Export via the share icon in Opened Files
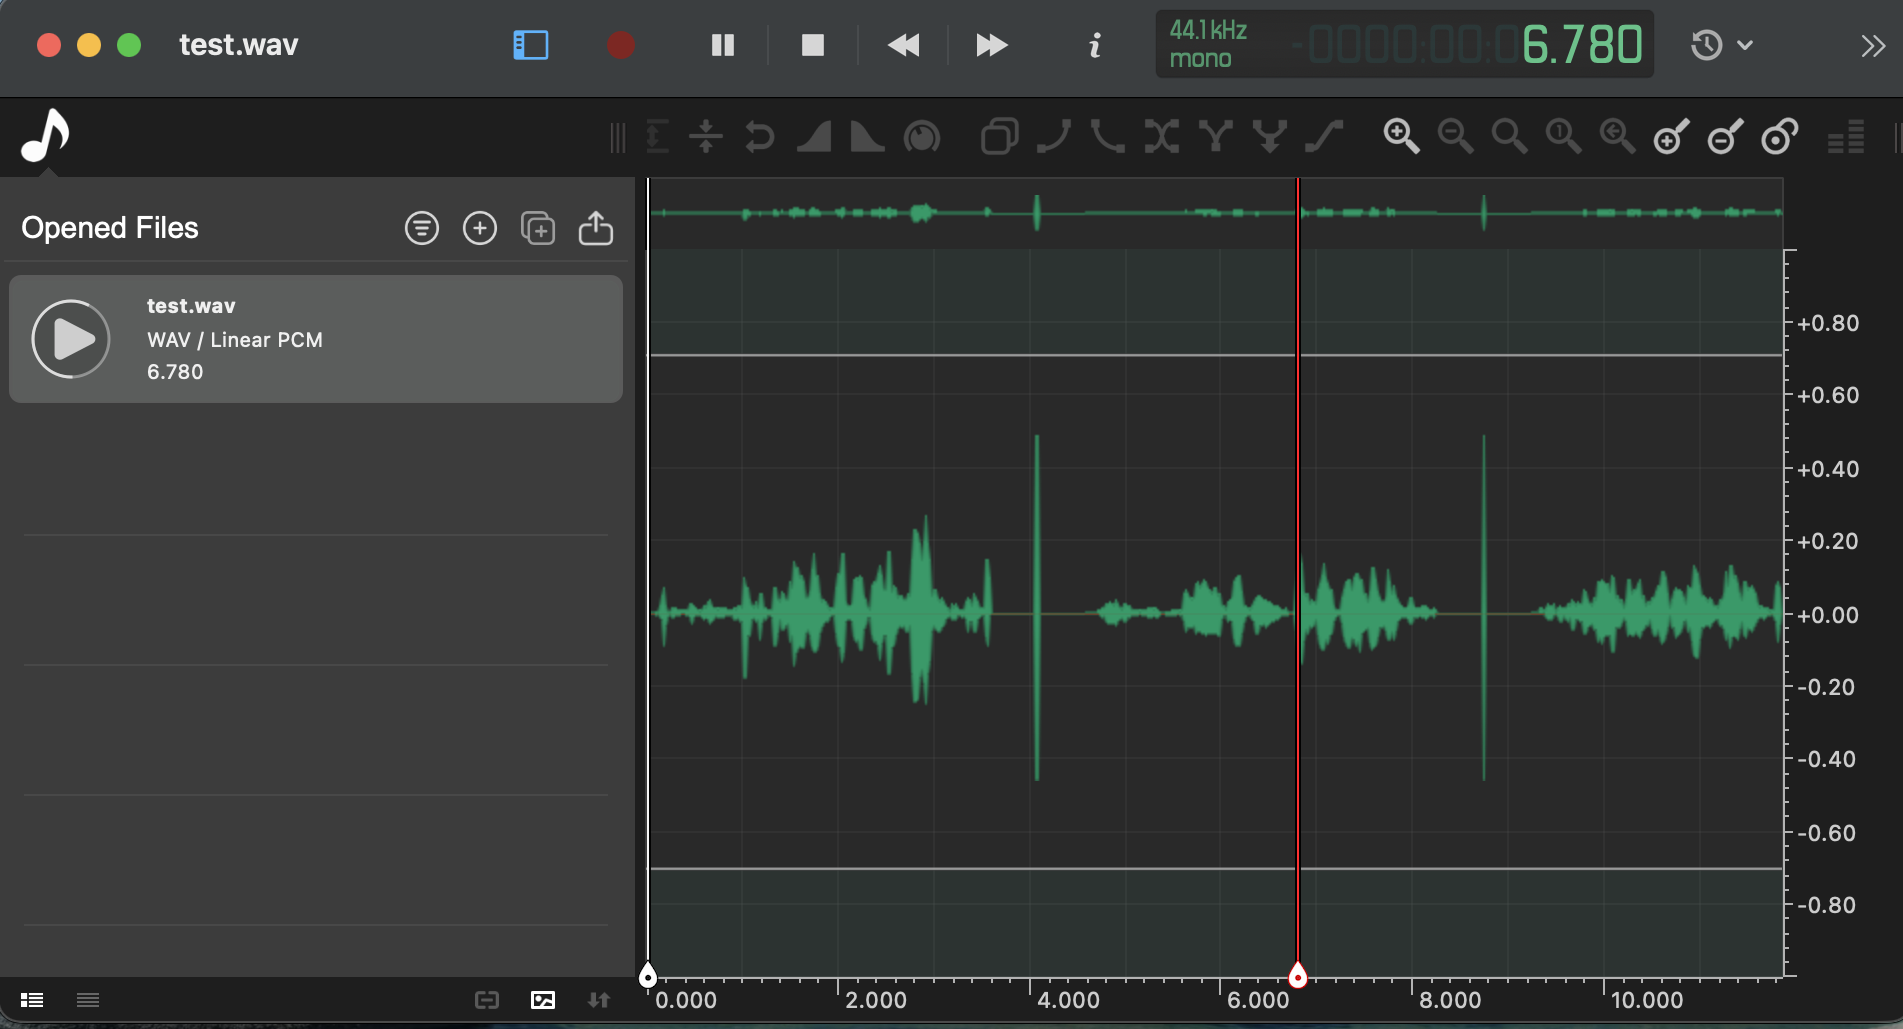The height and width of the screenshot is (1029, 1903). (596, 227)
